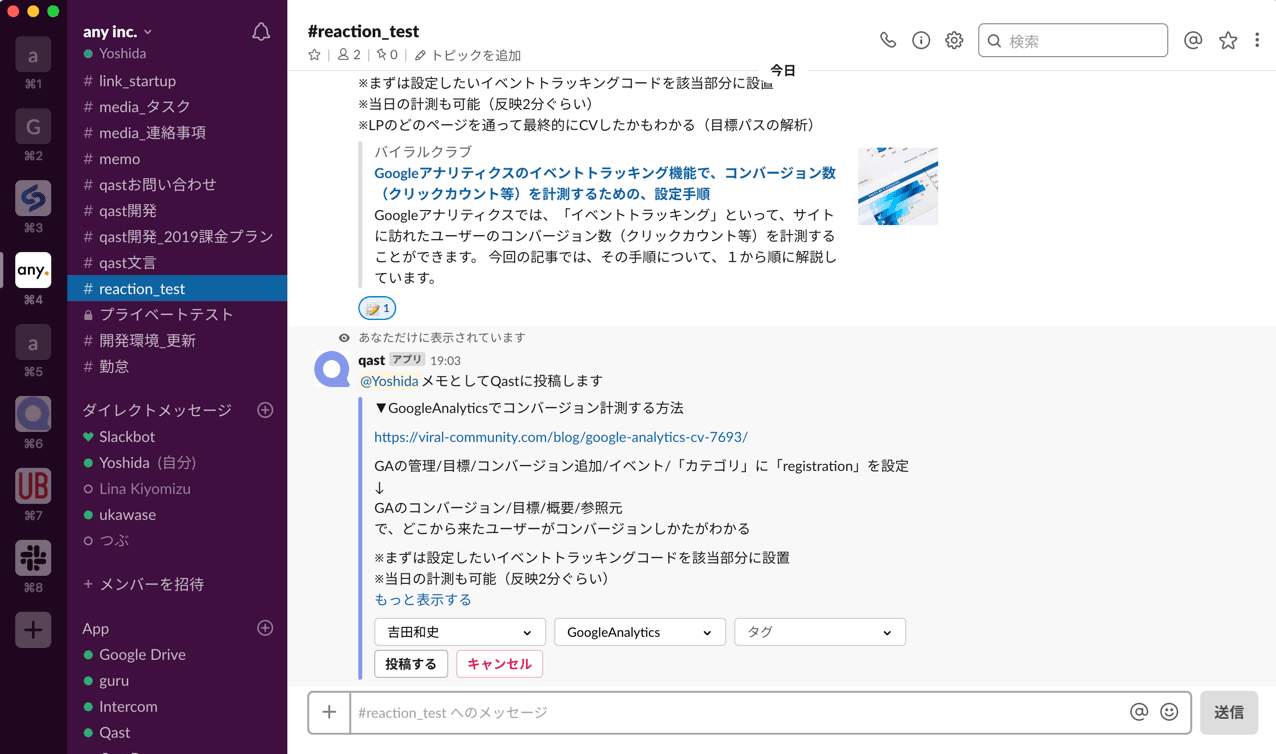Toggle the memo emoji reaction
The width and height of the screenshot is (1276, 754).
click(377, 308)
